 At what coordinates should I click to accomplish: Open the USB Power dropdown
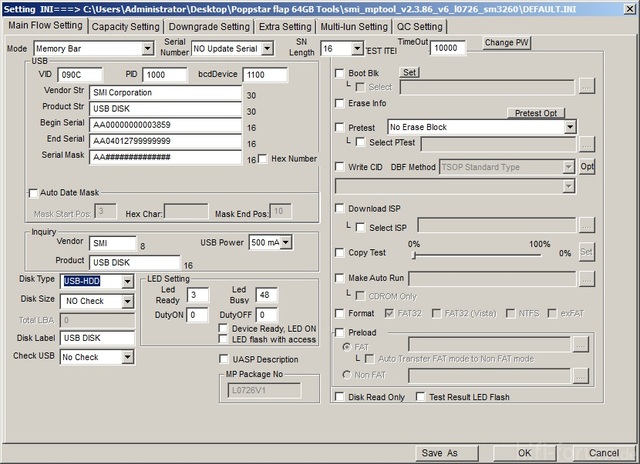pos(288,242)
